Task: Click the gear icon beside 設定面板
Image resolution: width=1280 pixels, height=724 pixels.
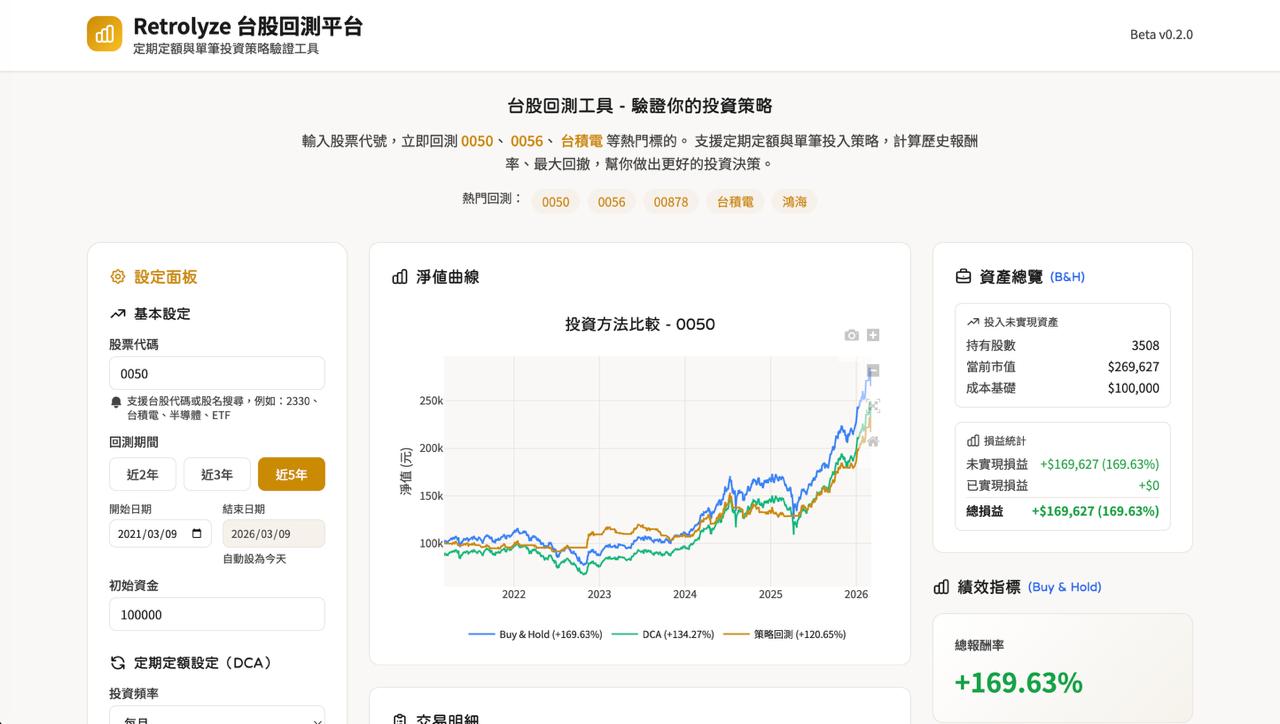Action: (x=118, y=277)
